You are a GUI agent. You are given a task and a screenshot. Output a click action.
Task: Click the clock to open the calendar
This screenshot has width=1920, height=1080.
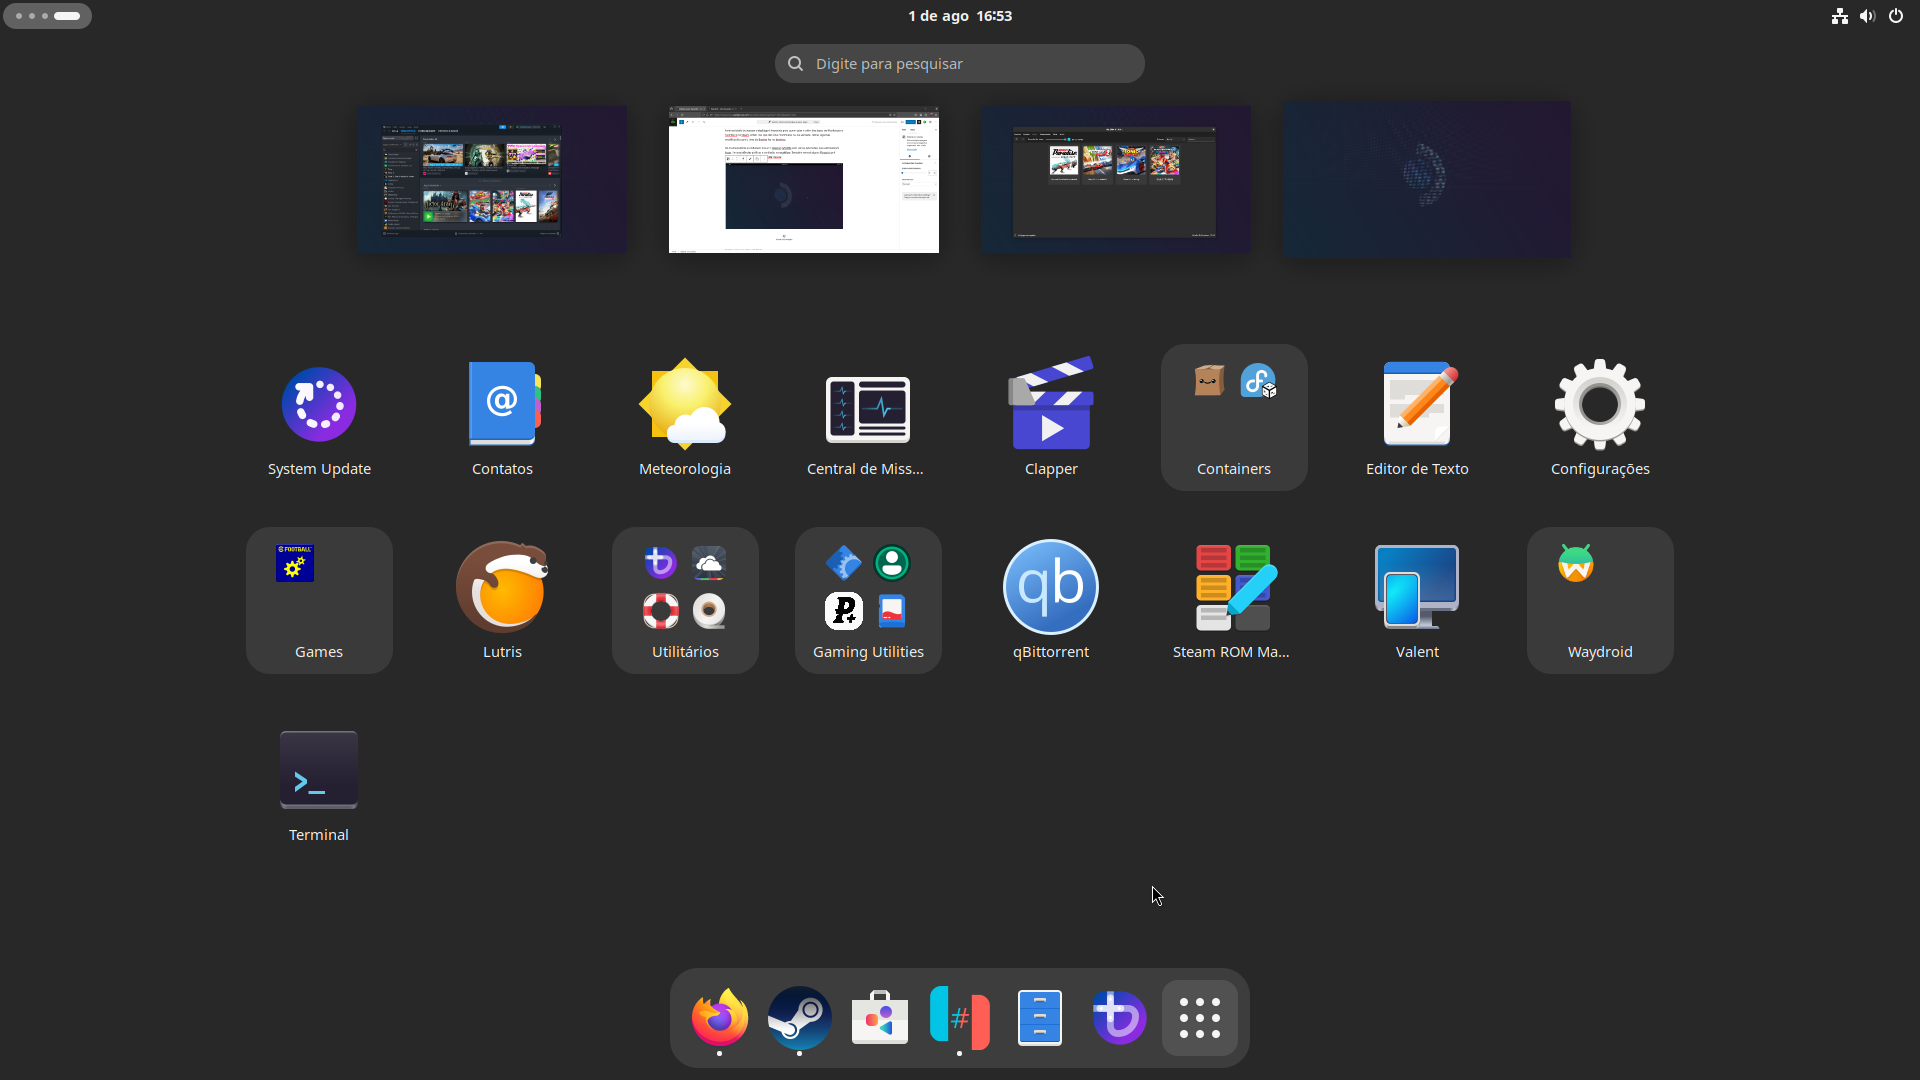pyautogui.click(x=959, y=16)
